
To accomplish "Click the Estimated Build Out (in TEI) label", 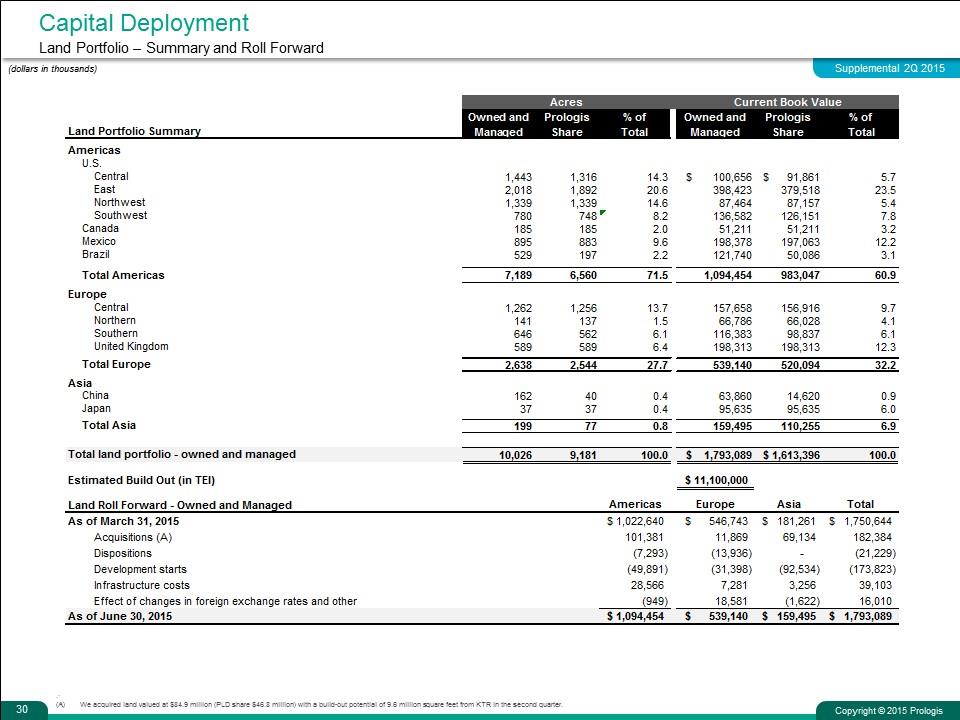I will click(x=141, y=480).
